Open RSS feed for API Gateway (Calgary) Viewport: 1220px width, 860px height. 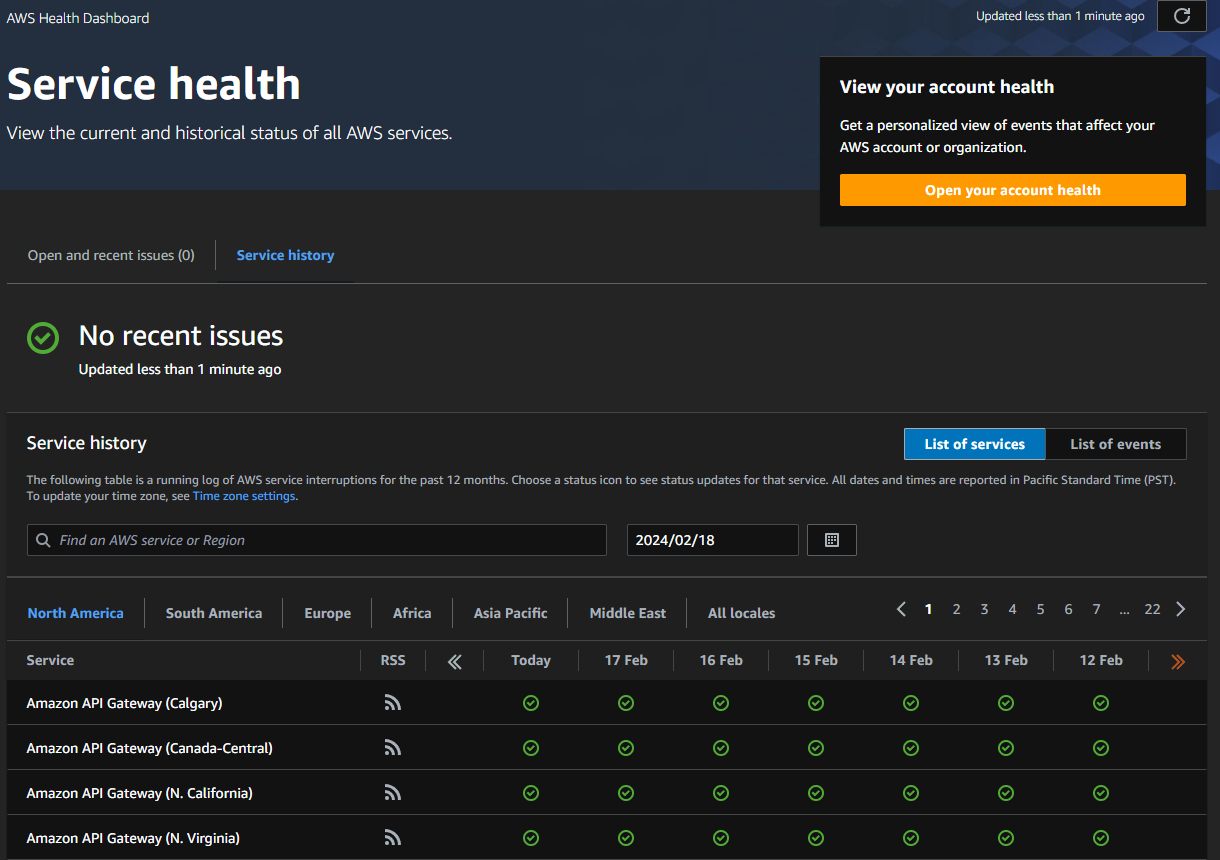click(x=393, y=703)
